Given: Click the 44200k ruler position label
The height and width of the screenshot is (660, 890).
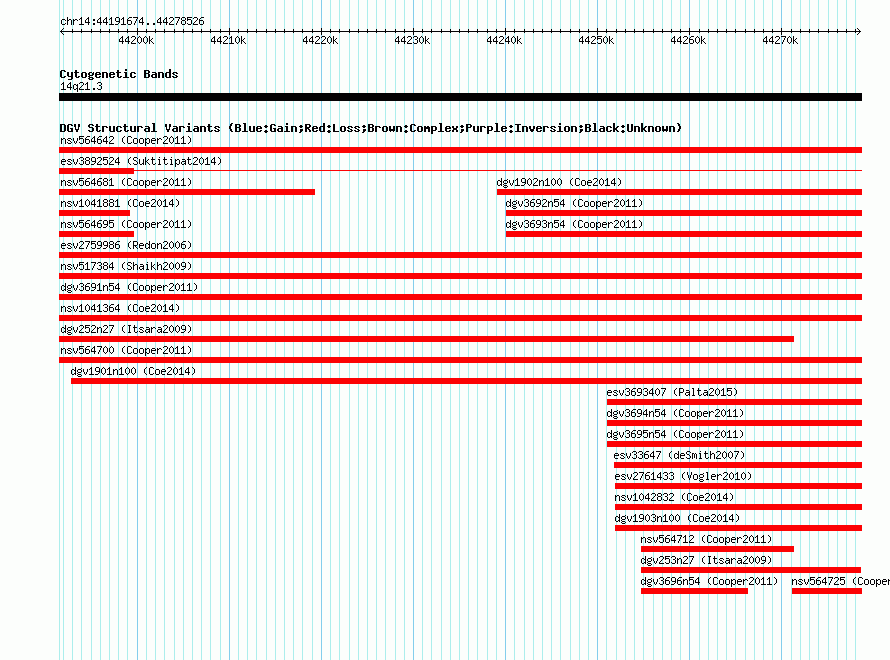Looking at the screenshot, I should [136, 40].
